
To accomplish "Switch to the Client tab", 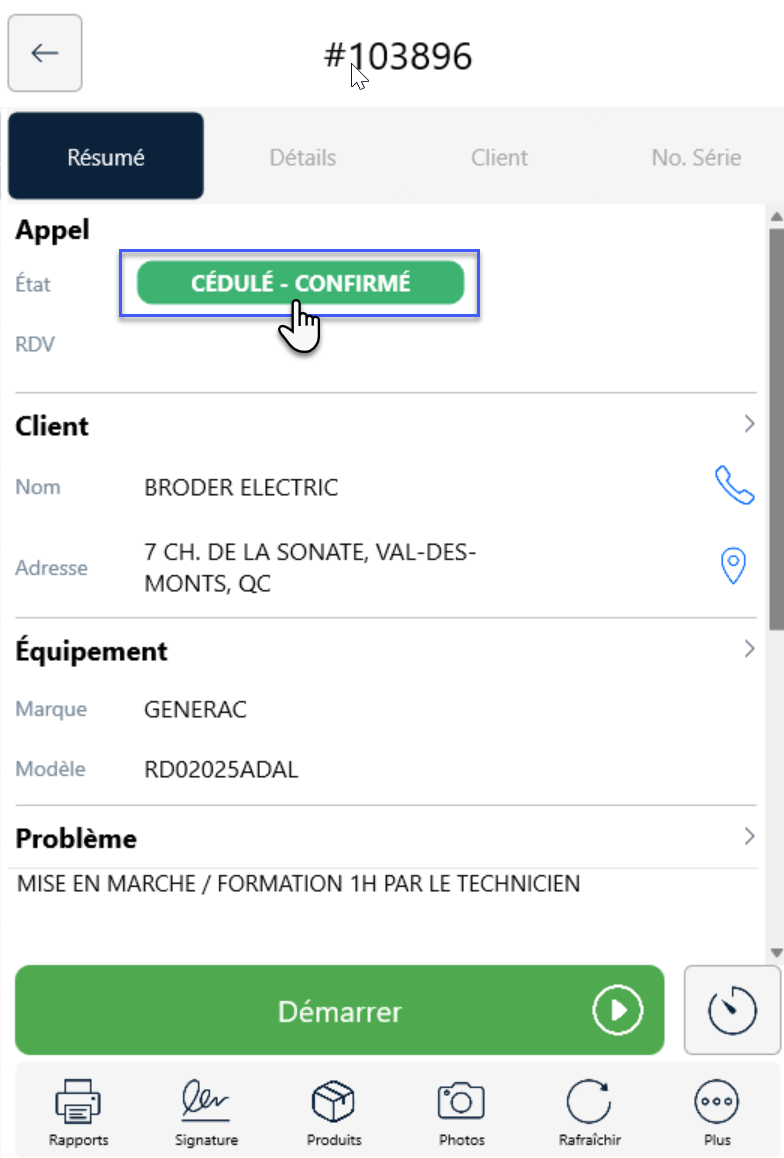I will tap(499, 157).
